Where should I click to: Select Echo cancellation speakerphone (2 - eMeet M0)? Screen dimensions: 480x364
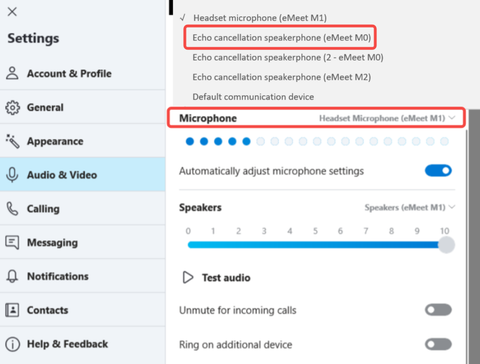pos(288,57)
